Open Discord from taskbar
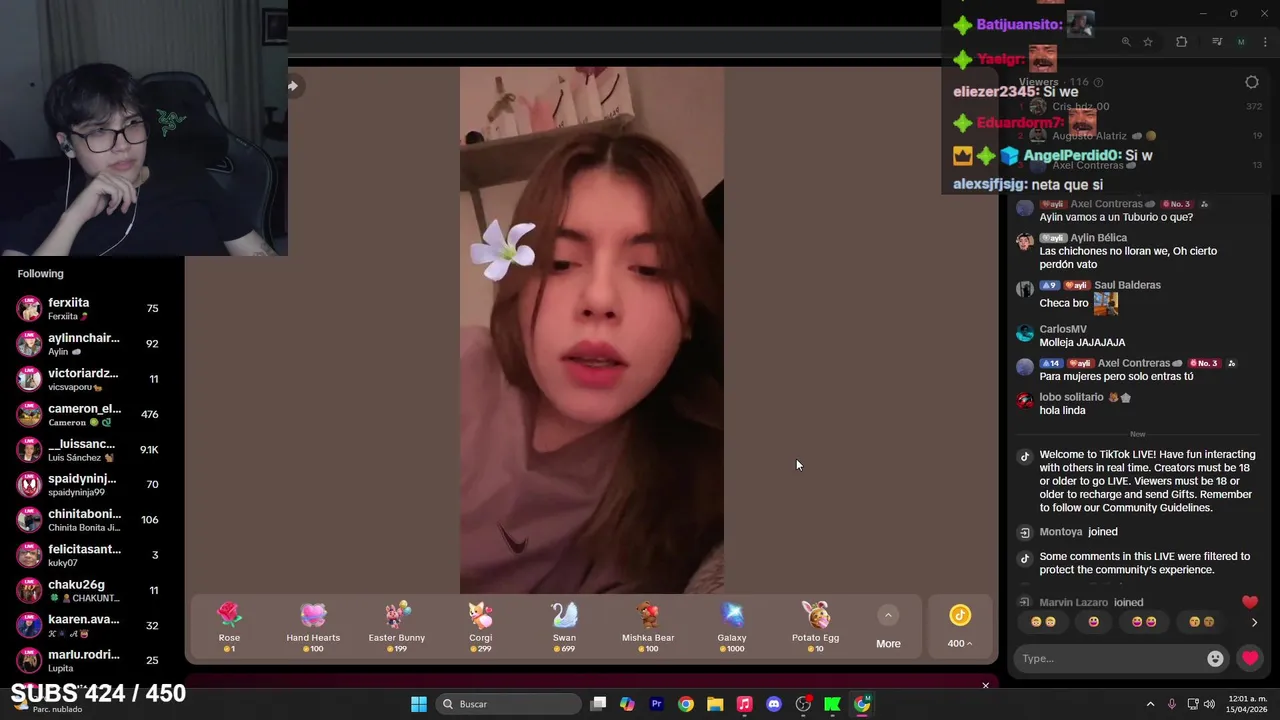This screenshot has height=720, width=1280. coord(773,704)
